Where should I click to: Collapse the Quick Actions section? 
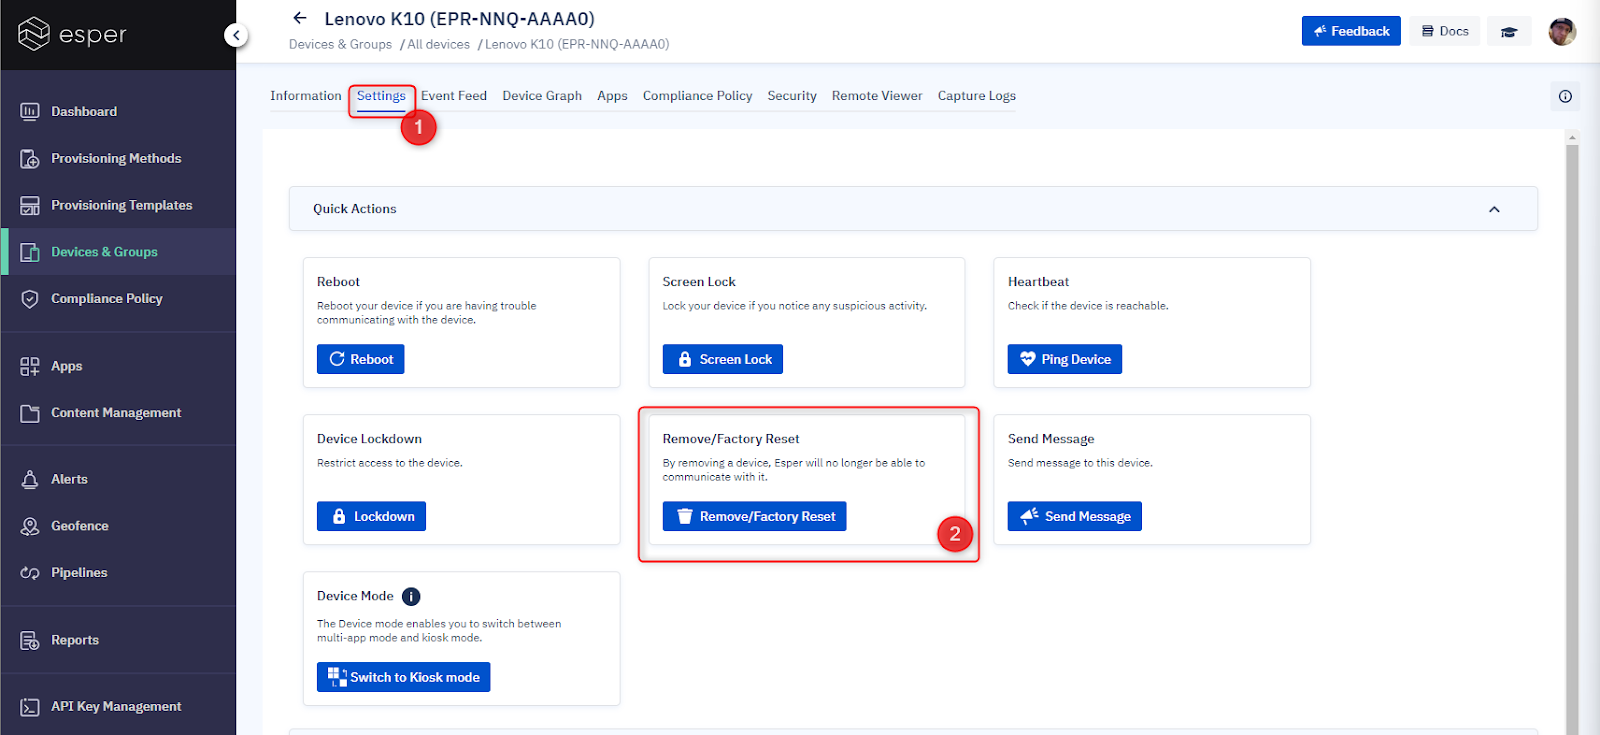click(x=1494, y=209)
